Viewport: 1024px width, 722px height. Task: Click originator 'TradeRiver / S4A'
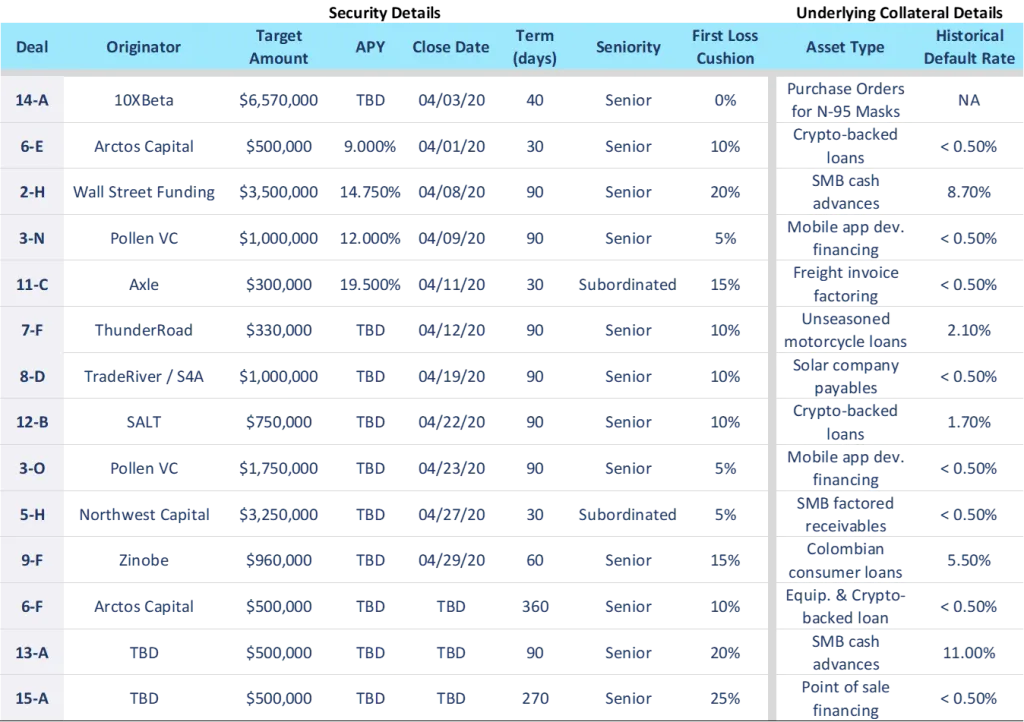click(x=144, y=377)
